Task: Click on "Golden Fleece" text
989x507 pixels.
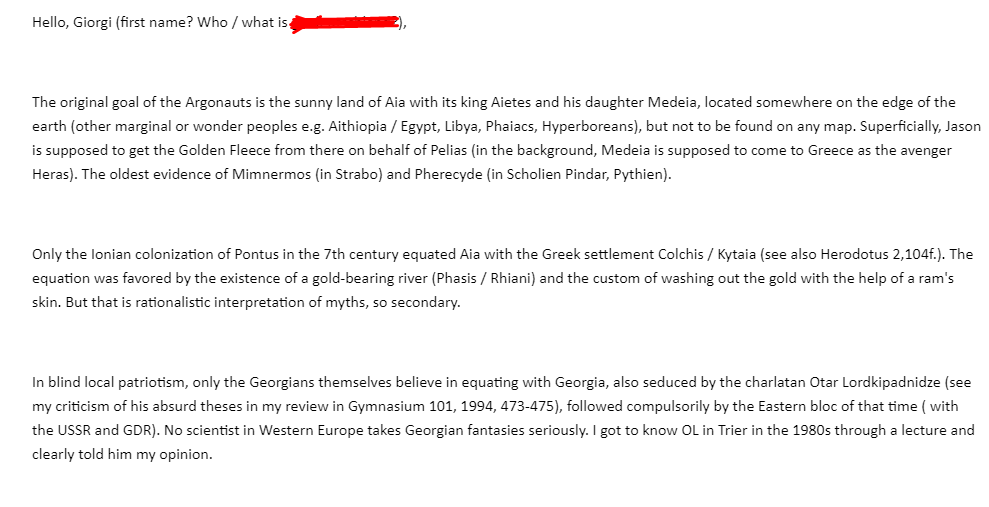Action: pyautogui.click(x=218, y=151)
